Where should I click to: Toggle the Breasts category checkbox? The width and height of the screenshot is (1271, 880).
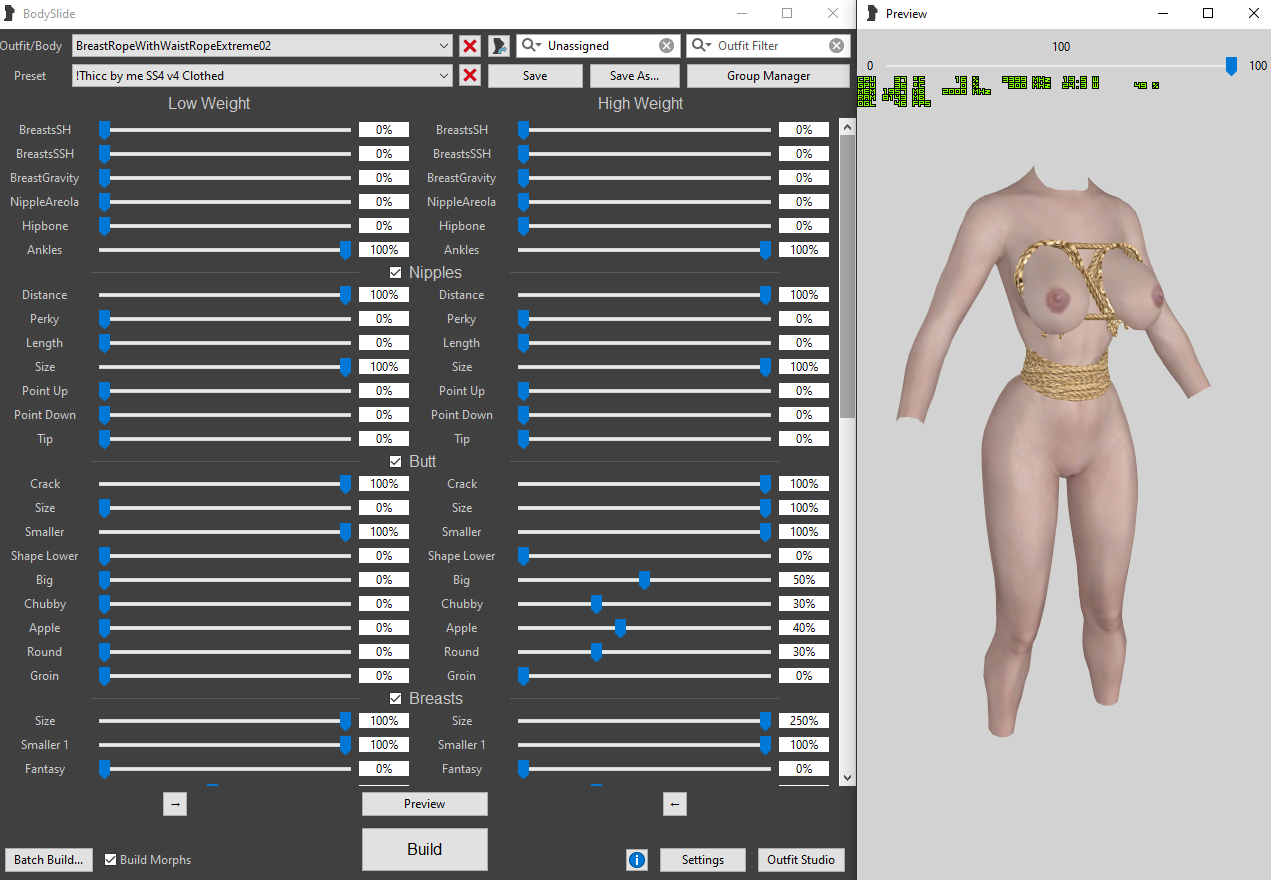[x=396, y=699]
